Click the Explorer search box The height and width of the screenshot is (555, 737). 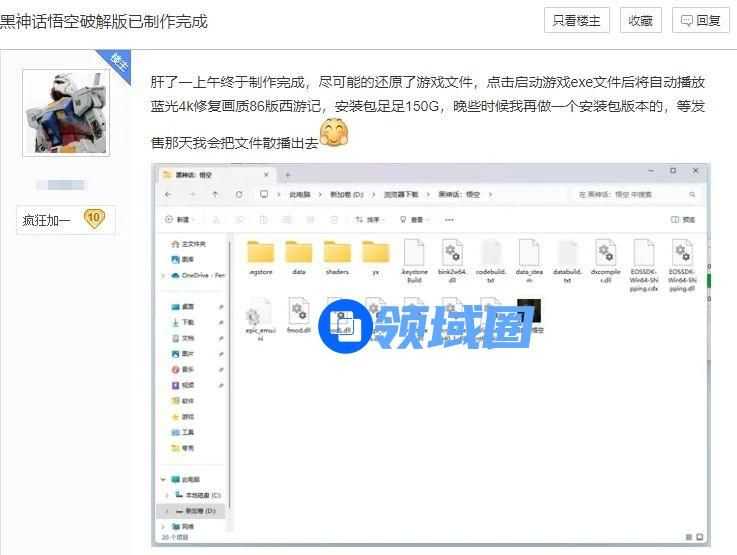pos(640,195)
